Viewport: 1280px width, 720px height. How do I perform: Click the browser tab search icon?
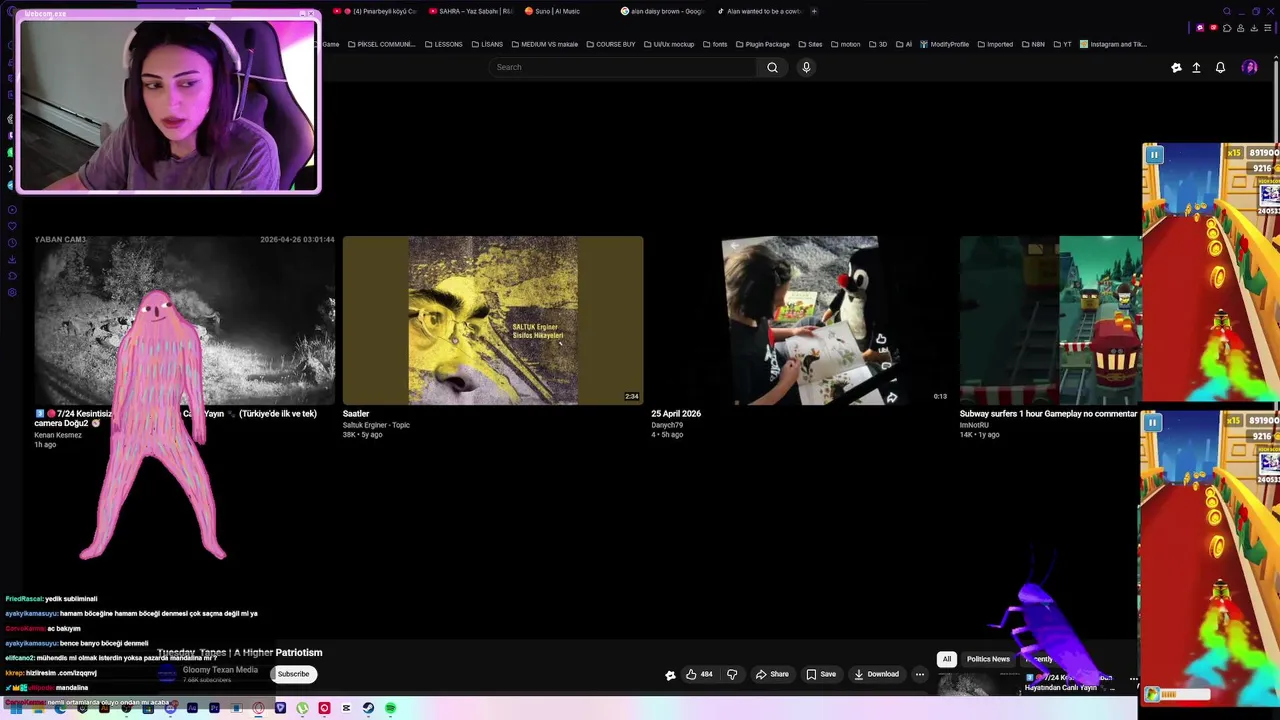click(x=1227, y=11)
